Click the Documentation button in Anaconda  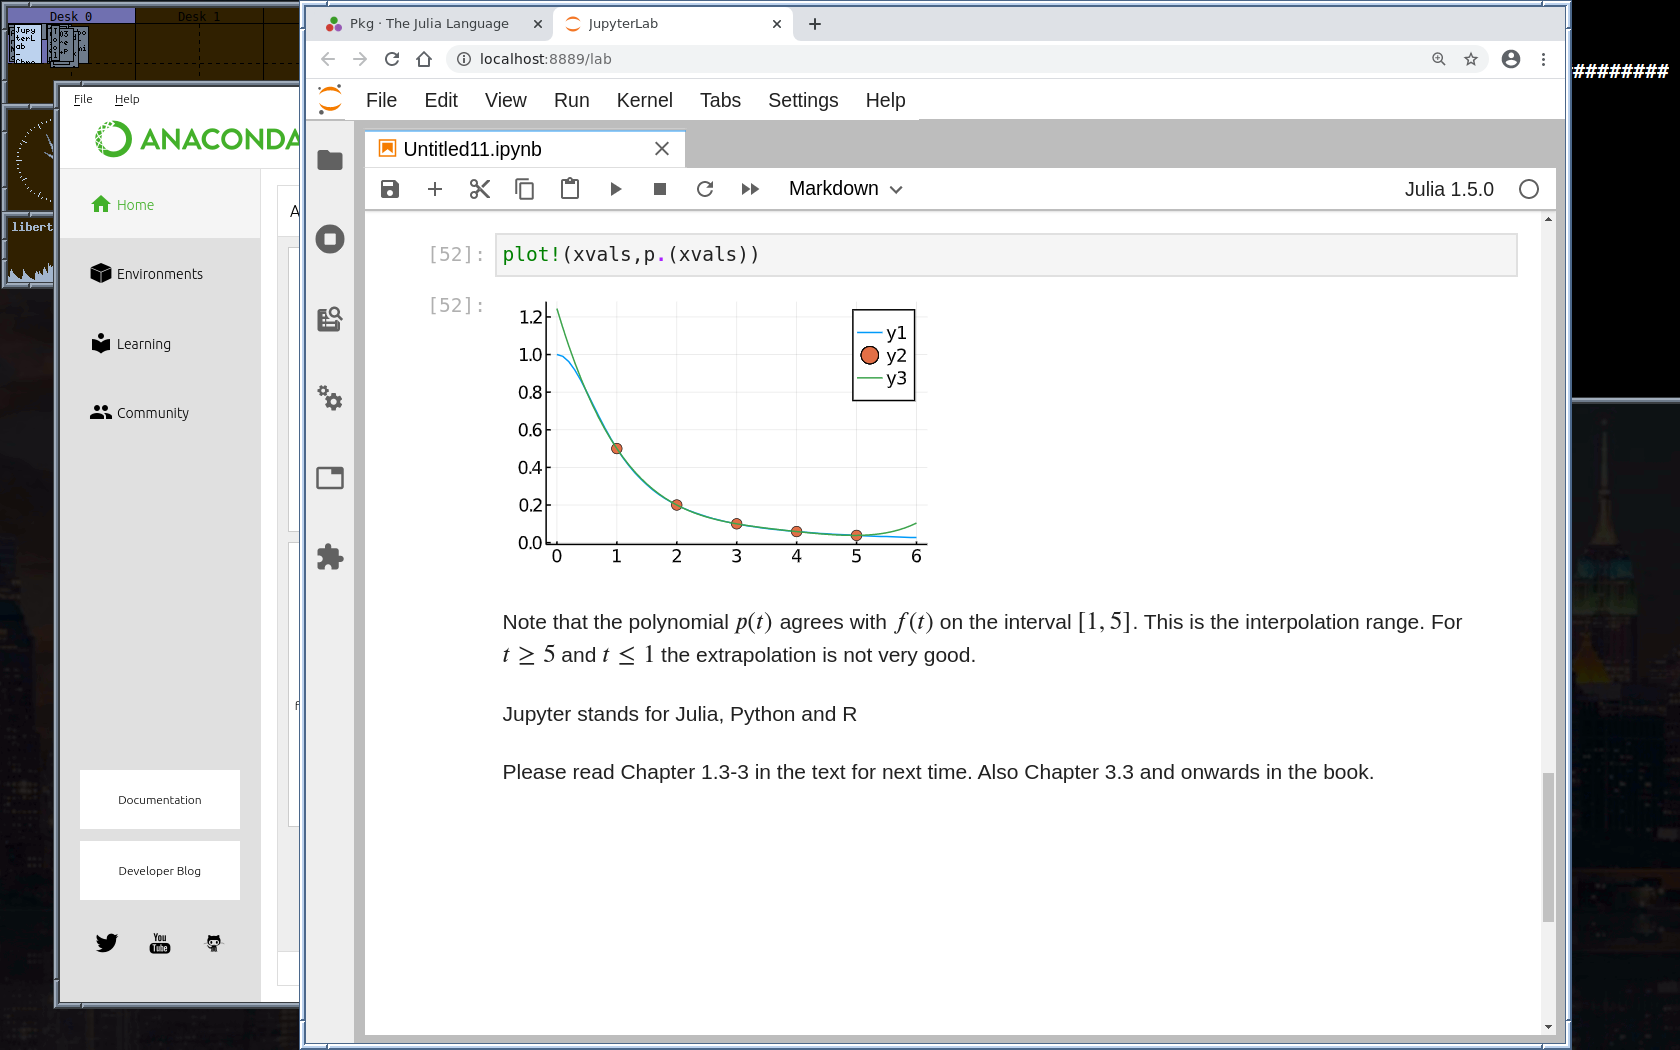tap(160, 800)
